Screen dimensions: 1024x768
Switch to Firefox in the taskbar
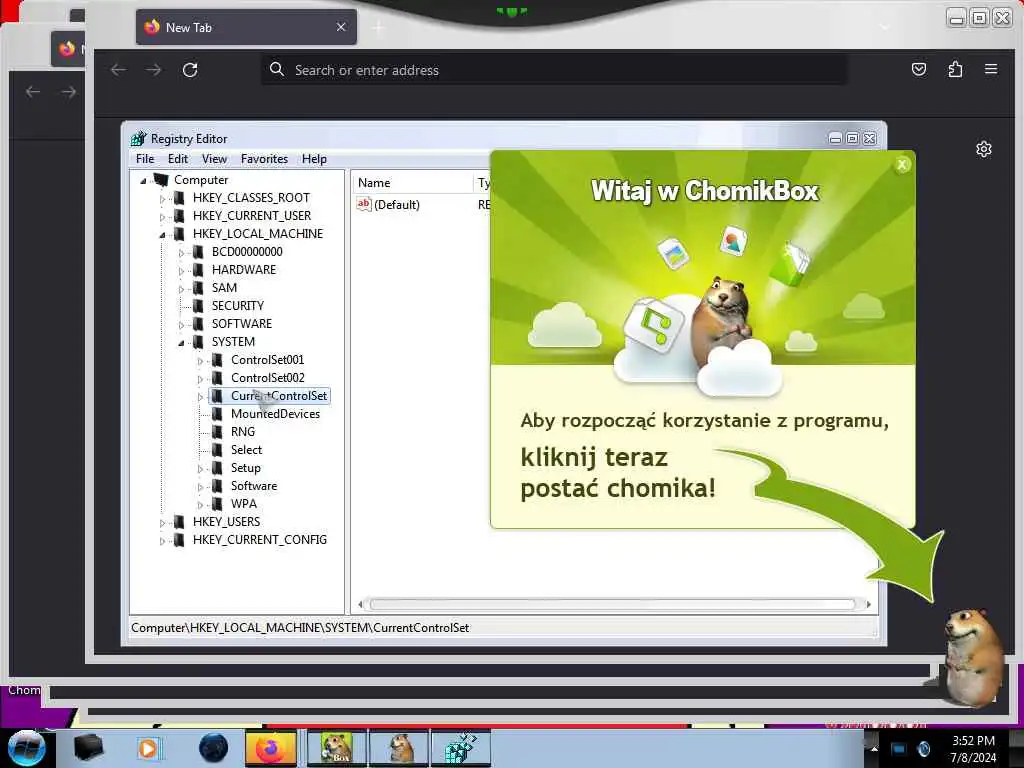(x=270, y=748)
